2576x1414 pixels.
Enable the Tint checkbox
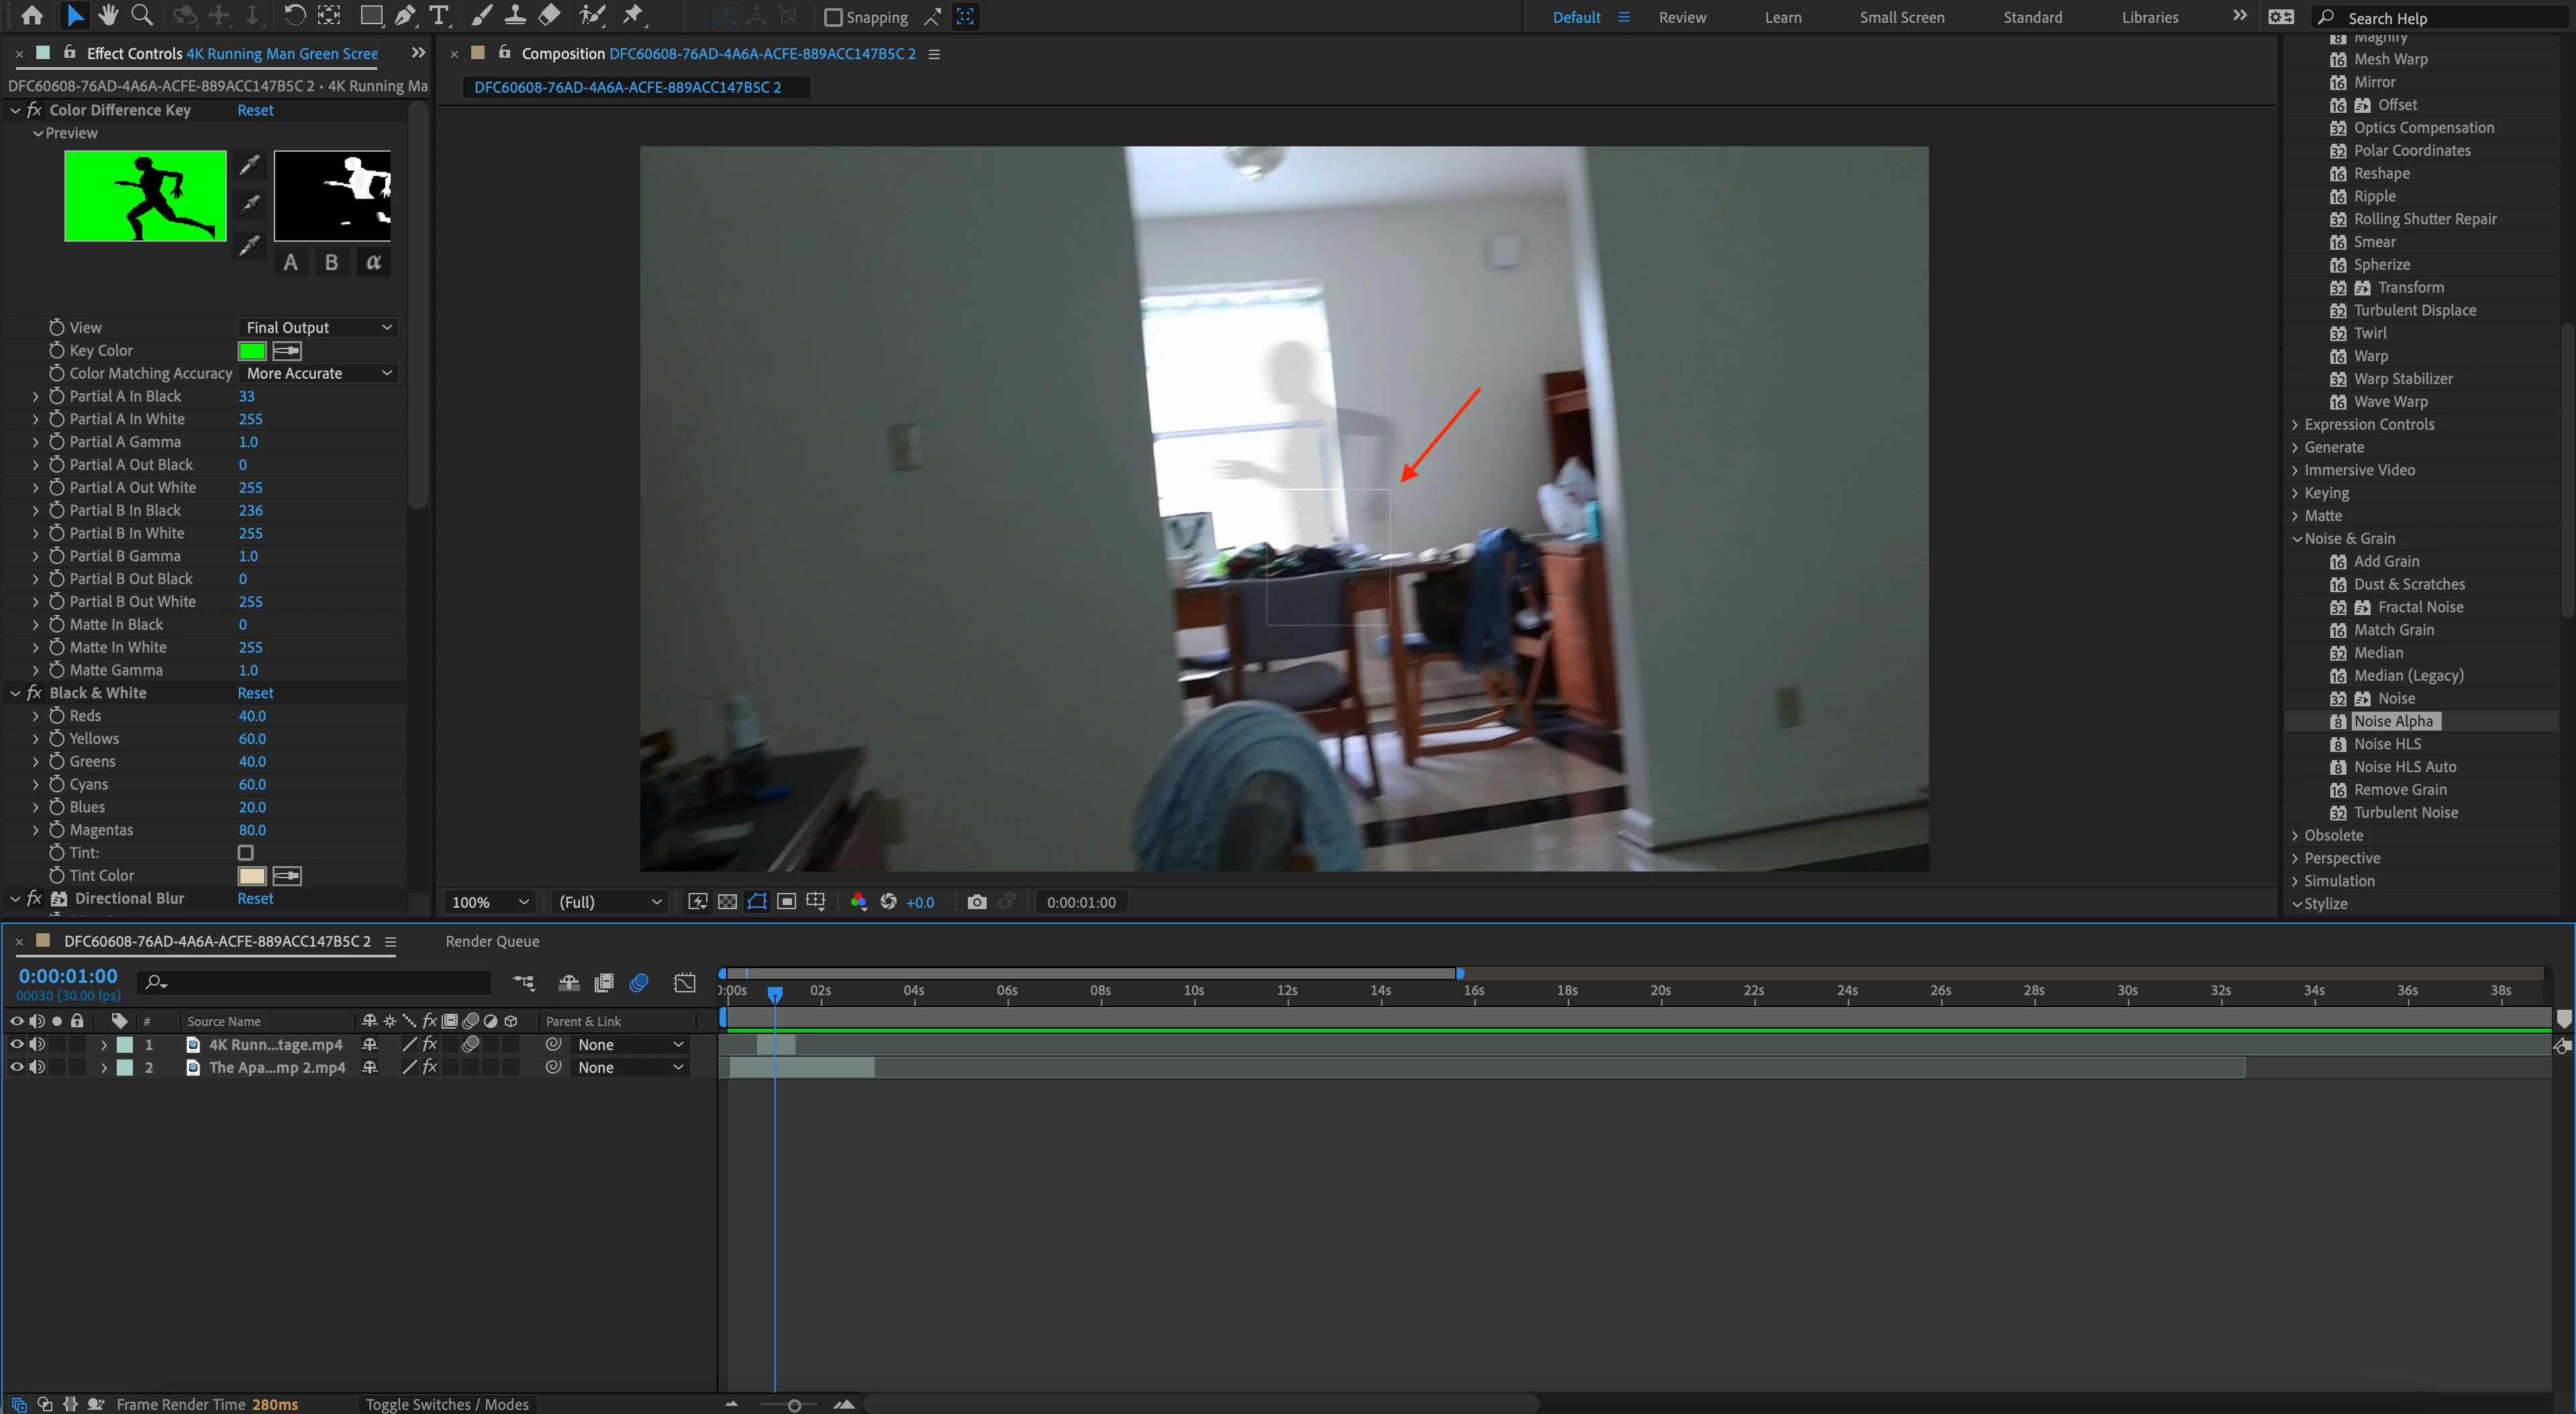[245, 853]
